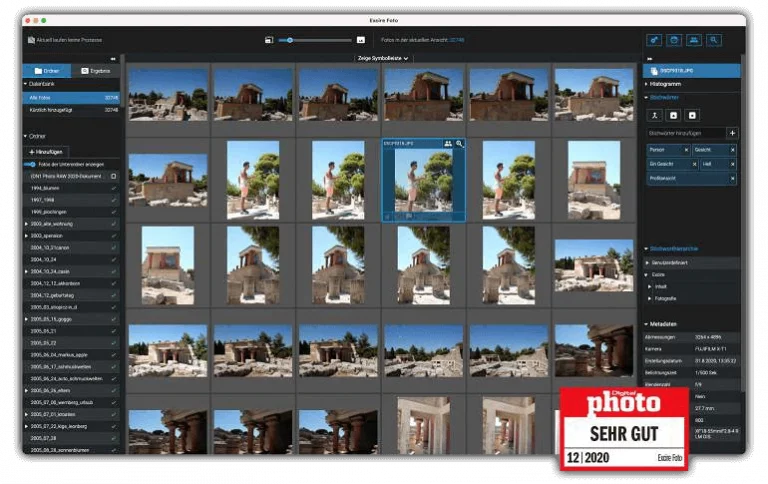Toggle checkbox for ON1 Photo RAW folder
Viewport: 768px width, 484px height.
tap(114, 176)
